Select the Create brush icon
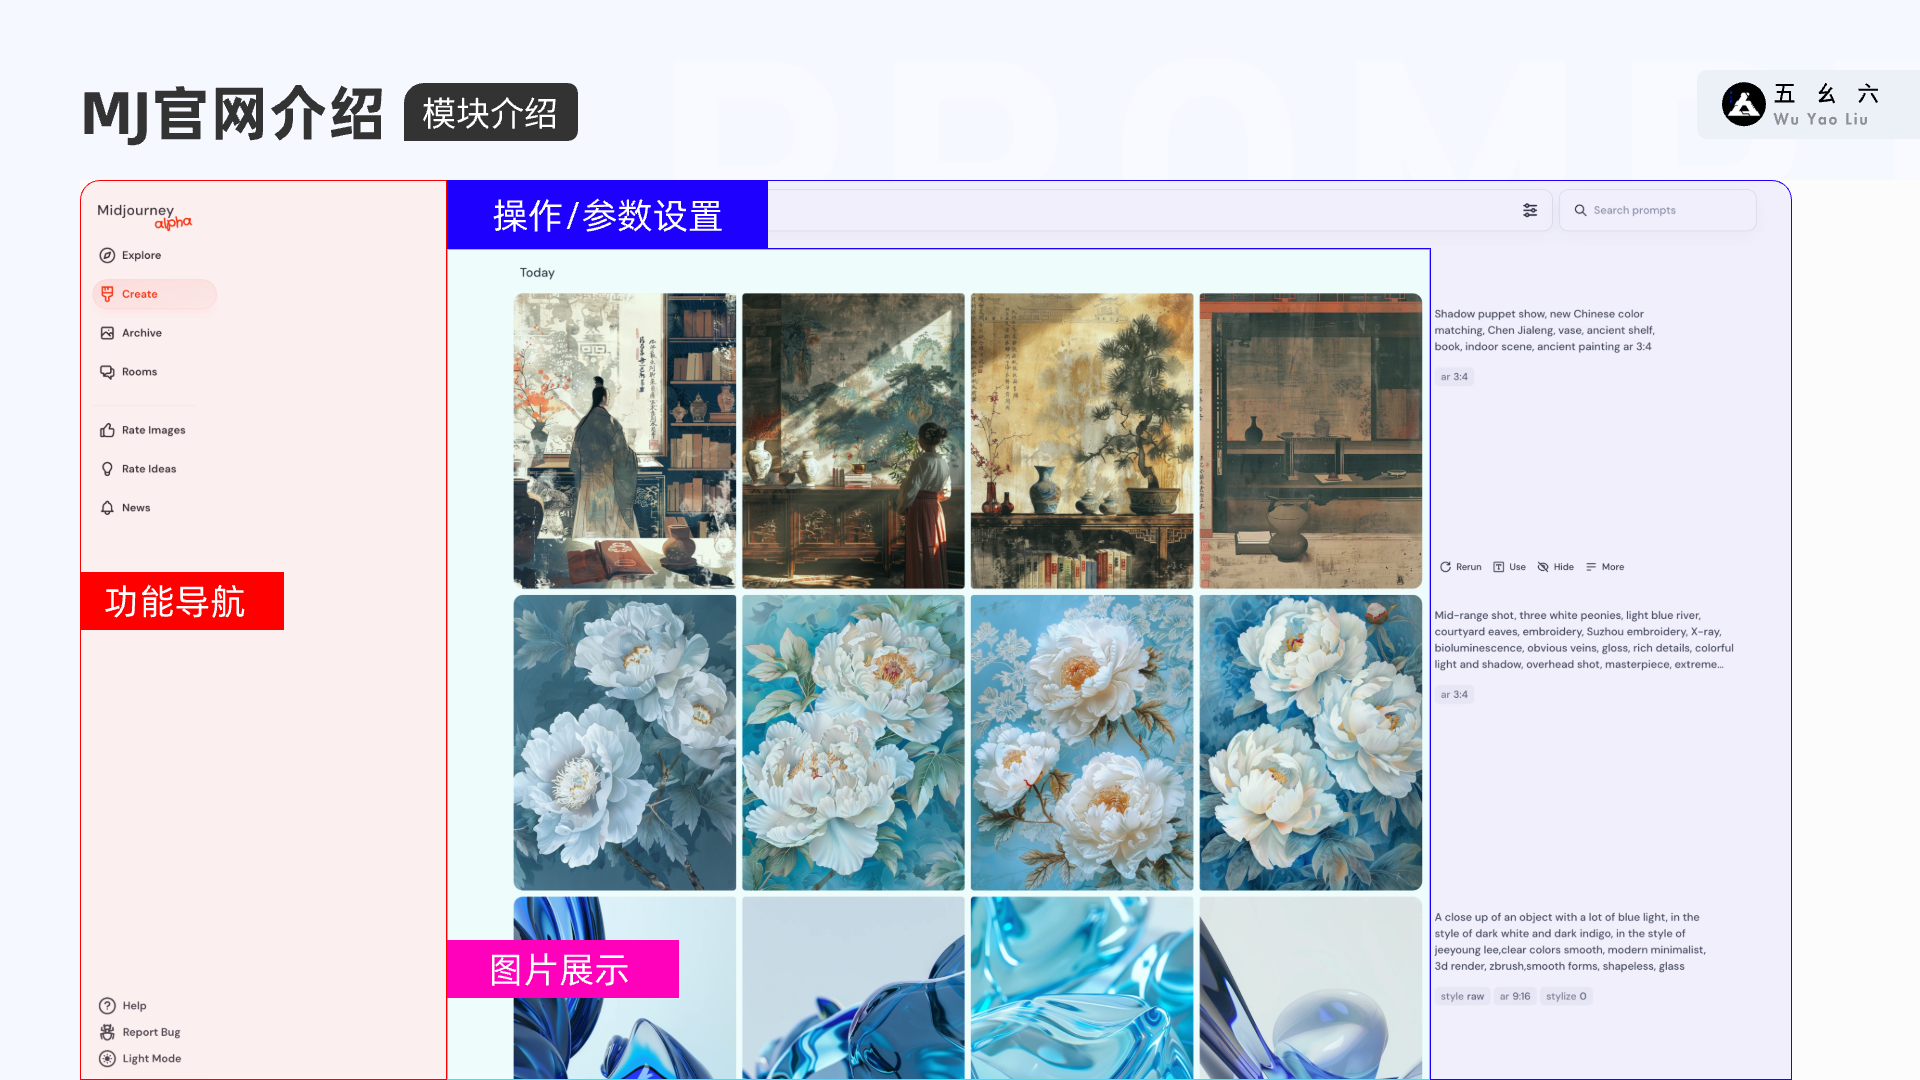Screen dimensions: 1920x1080 107,294
